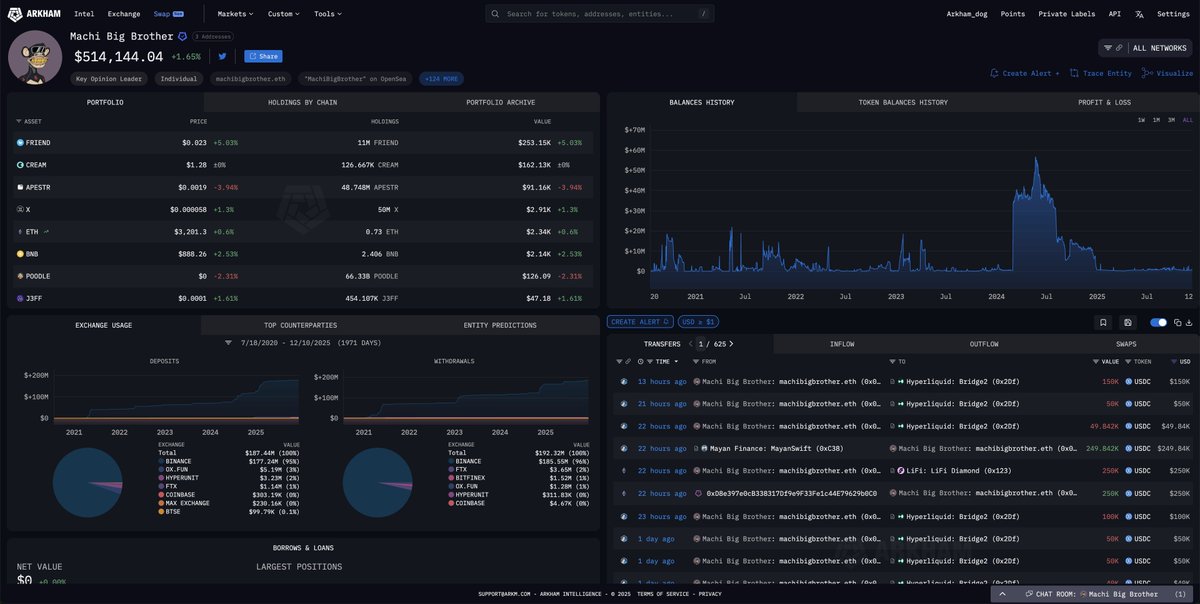Click the bookmark icon above the transfers table
The image size is (1200, 604).
tap(1102, 322)
